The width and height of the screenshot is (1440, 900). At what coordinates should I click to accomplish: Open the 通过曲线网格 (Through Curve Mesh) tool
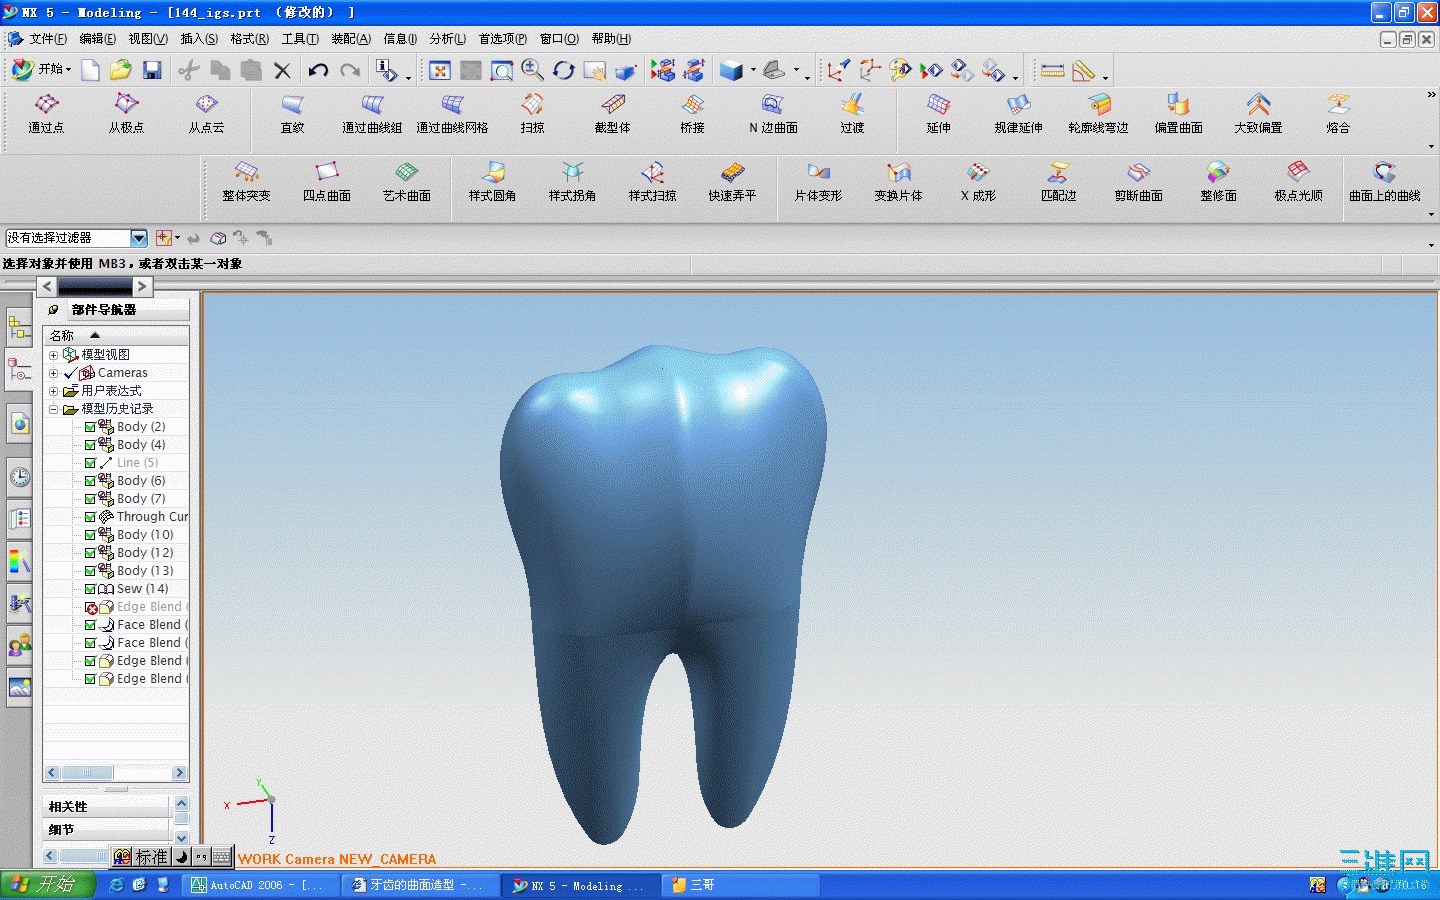(452, 114)
